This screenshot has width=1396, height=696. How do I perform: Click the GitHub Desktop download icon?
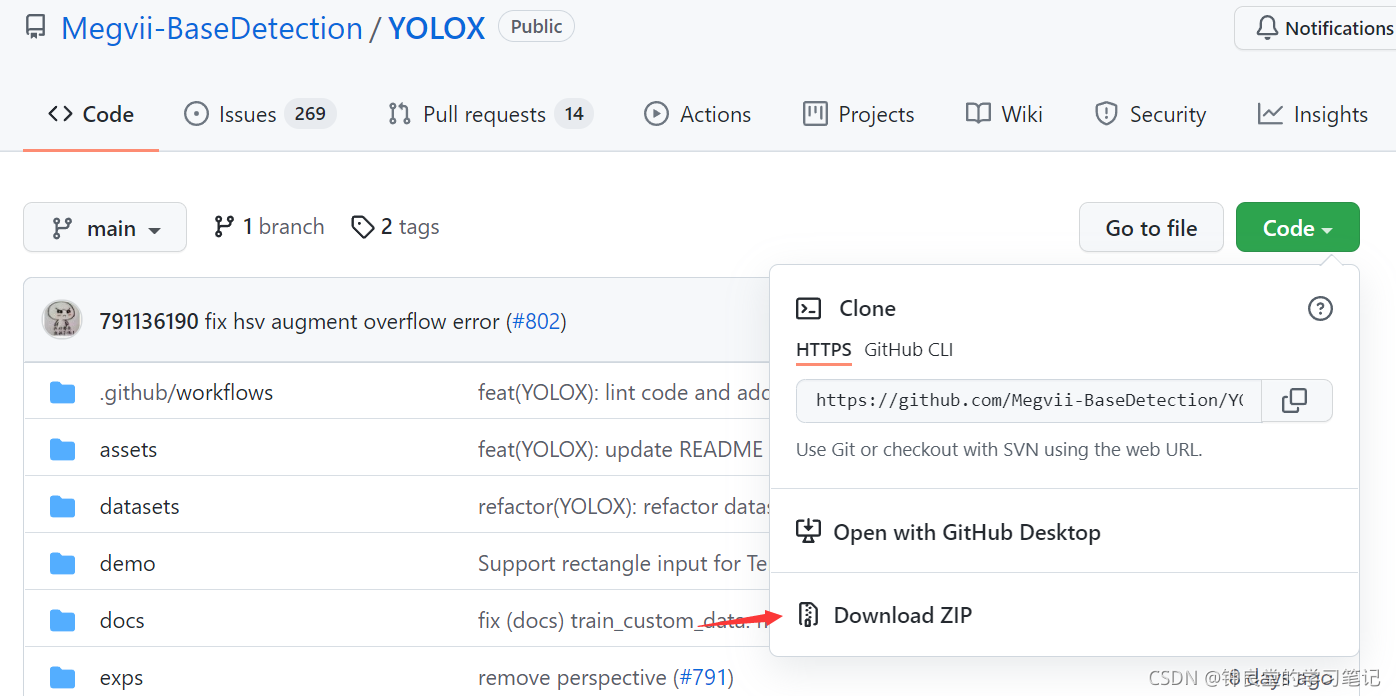[x=808, y=531]
